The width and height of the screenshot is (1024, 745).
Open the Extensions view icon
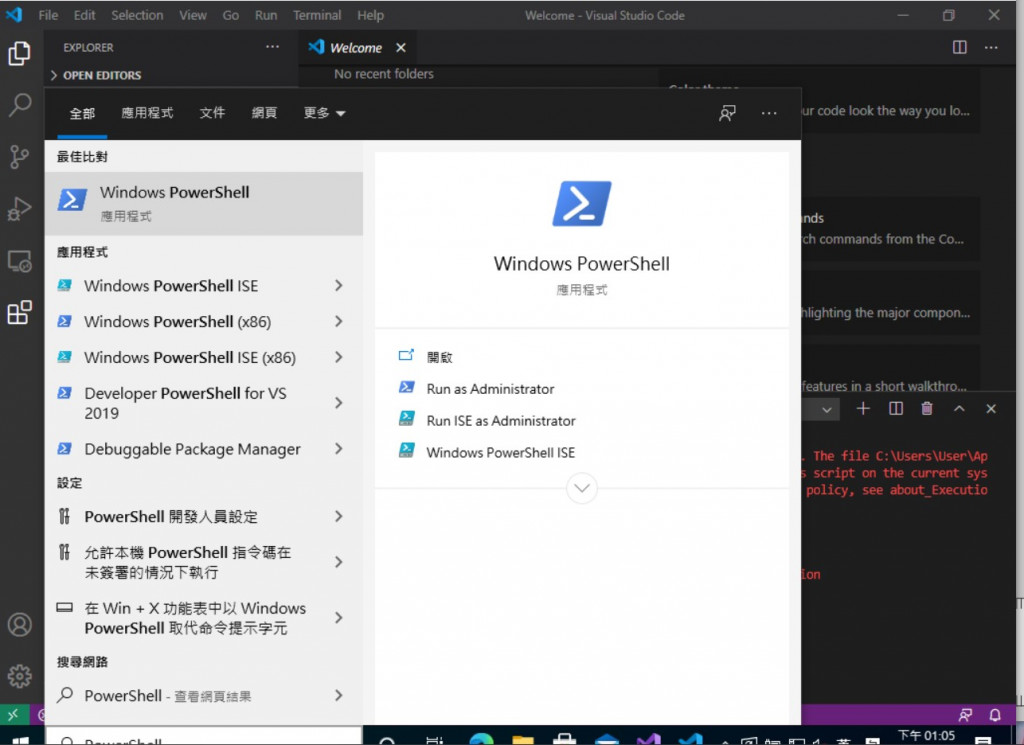click(x=20, y=312)
